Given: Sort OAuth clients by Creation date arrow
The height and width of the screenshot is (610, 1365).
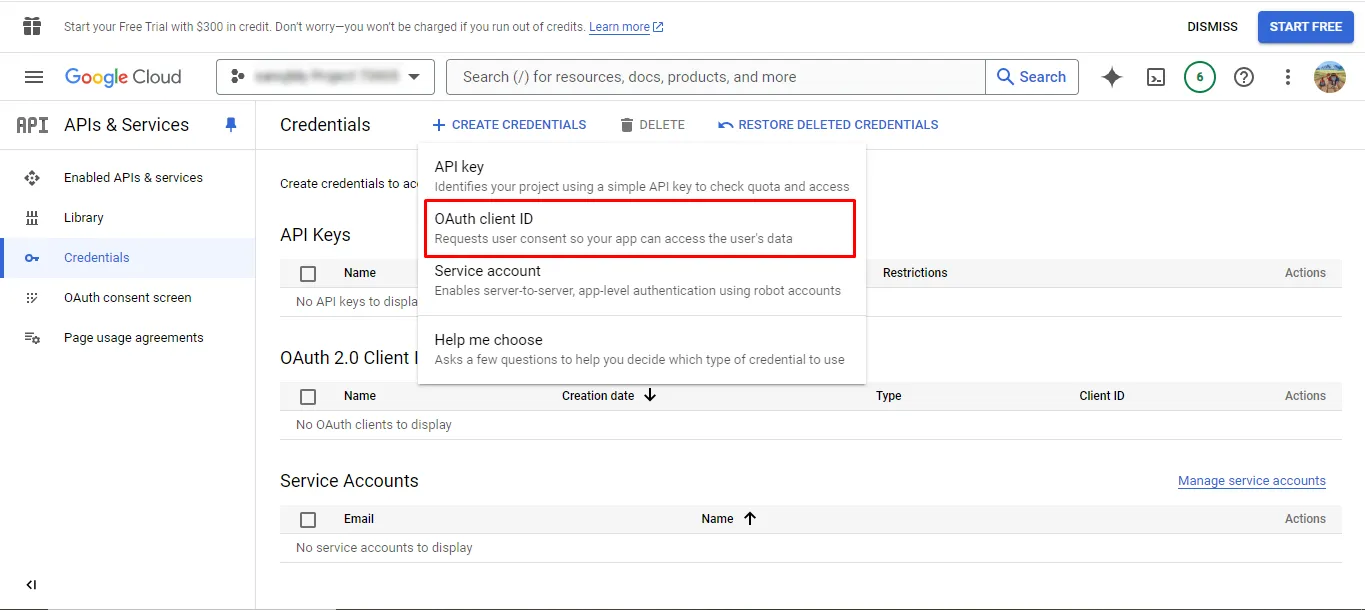Looking at the screenshot, I should point(650,395).
